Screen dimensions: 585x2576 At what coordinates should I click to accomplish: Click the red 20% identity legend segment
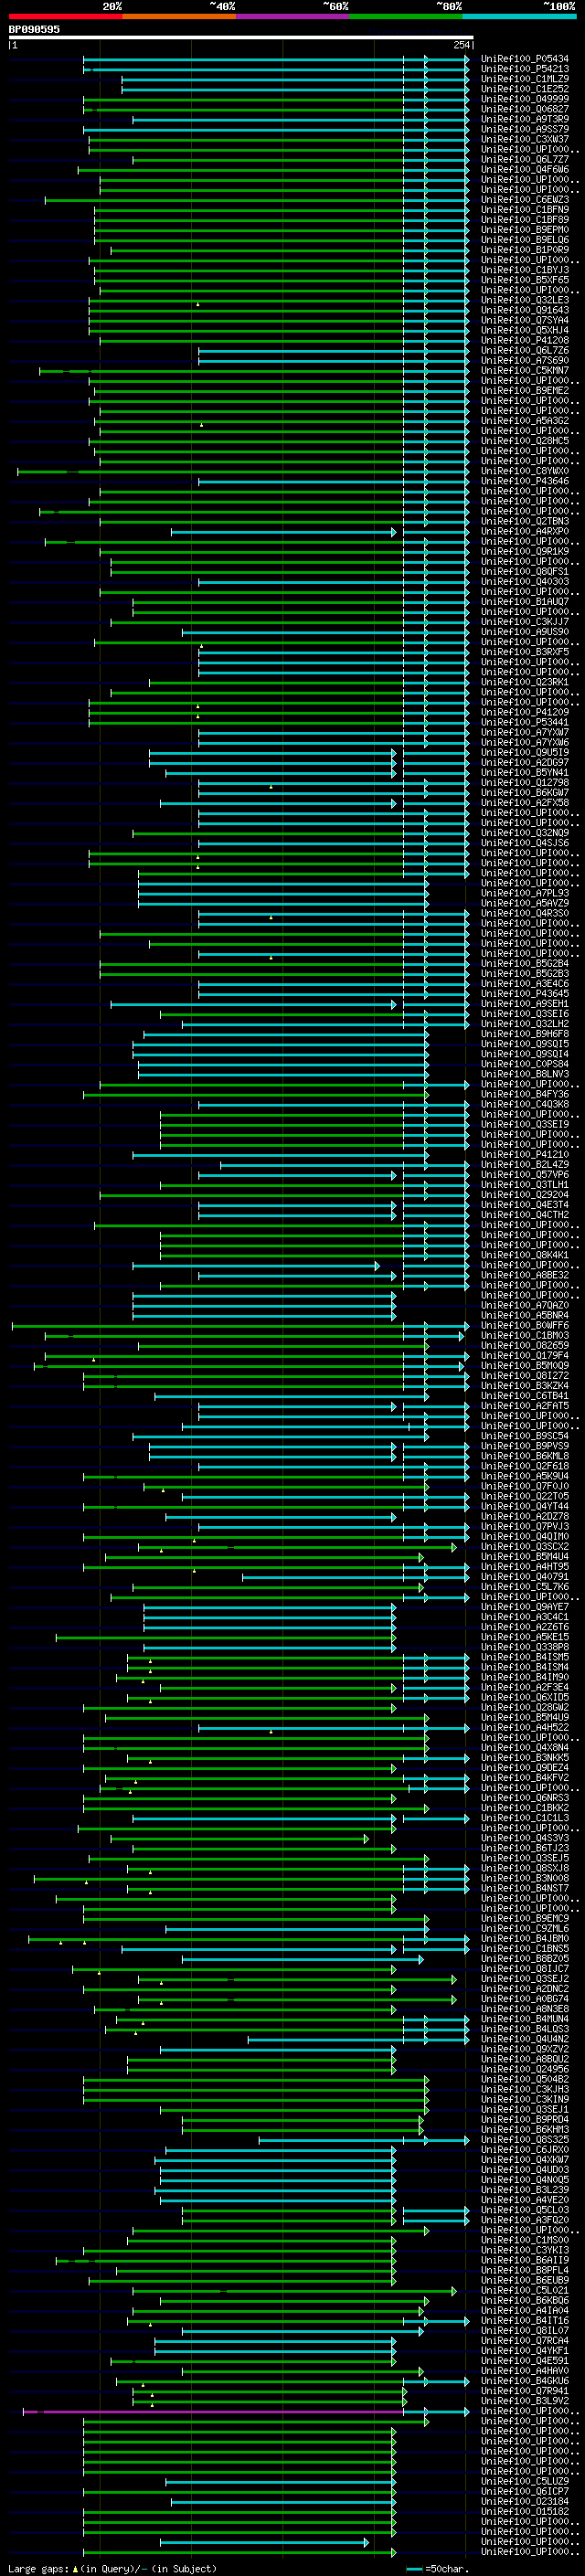pyautogui.click(x=65, y=16)
